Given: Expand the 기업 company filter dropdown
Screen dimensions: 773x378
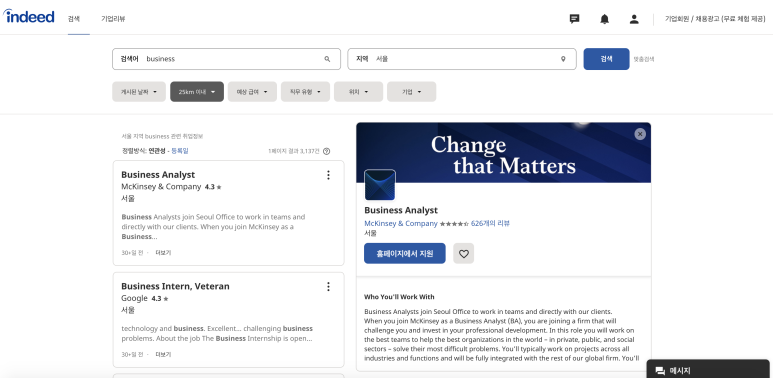Looking at the screenshot, I should (x=411, y=92).
